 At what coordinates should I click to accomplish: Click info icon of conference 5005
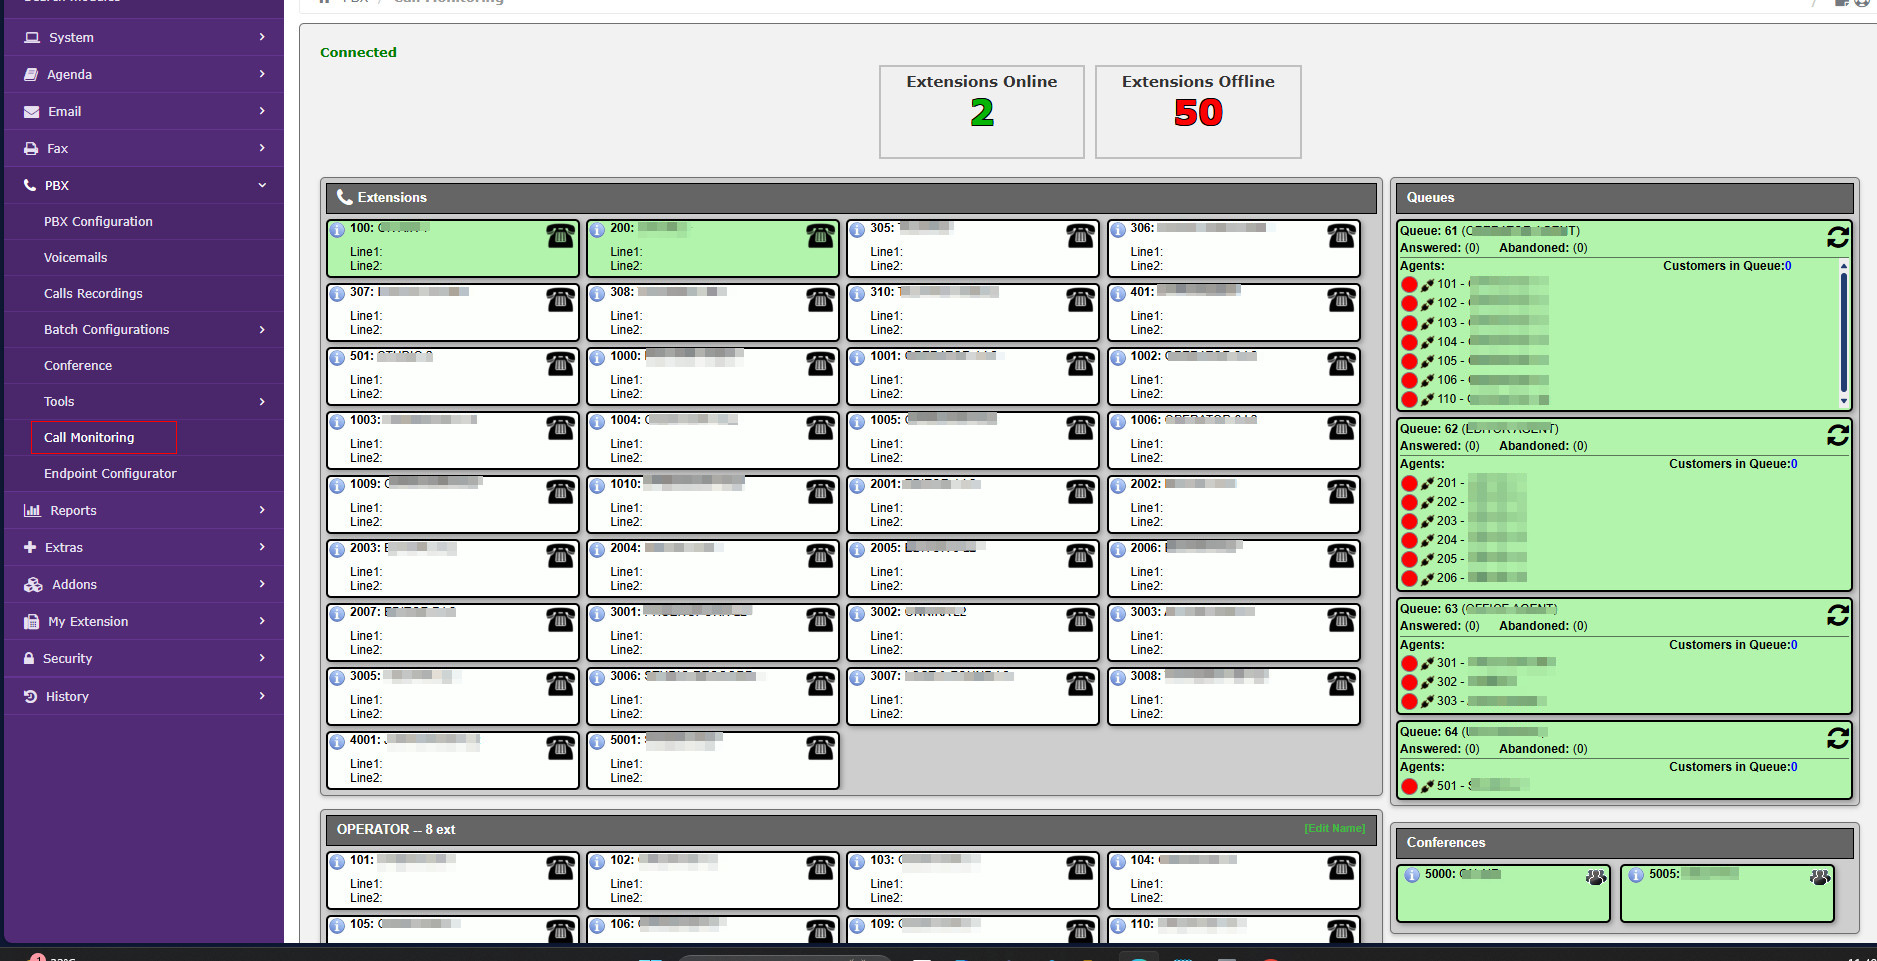pyautogui.click(x=1636, y=875)
